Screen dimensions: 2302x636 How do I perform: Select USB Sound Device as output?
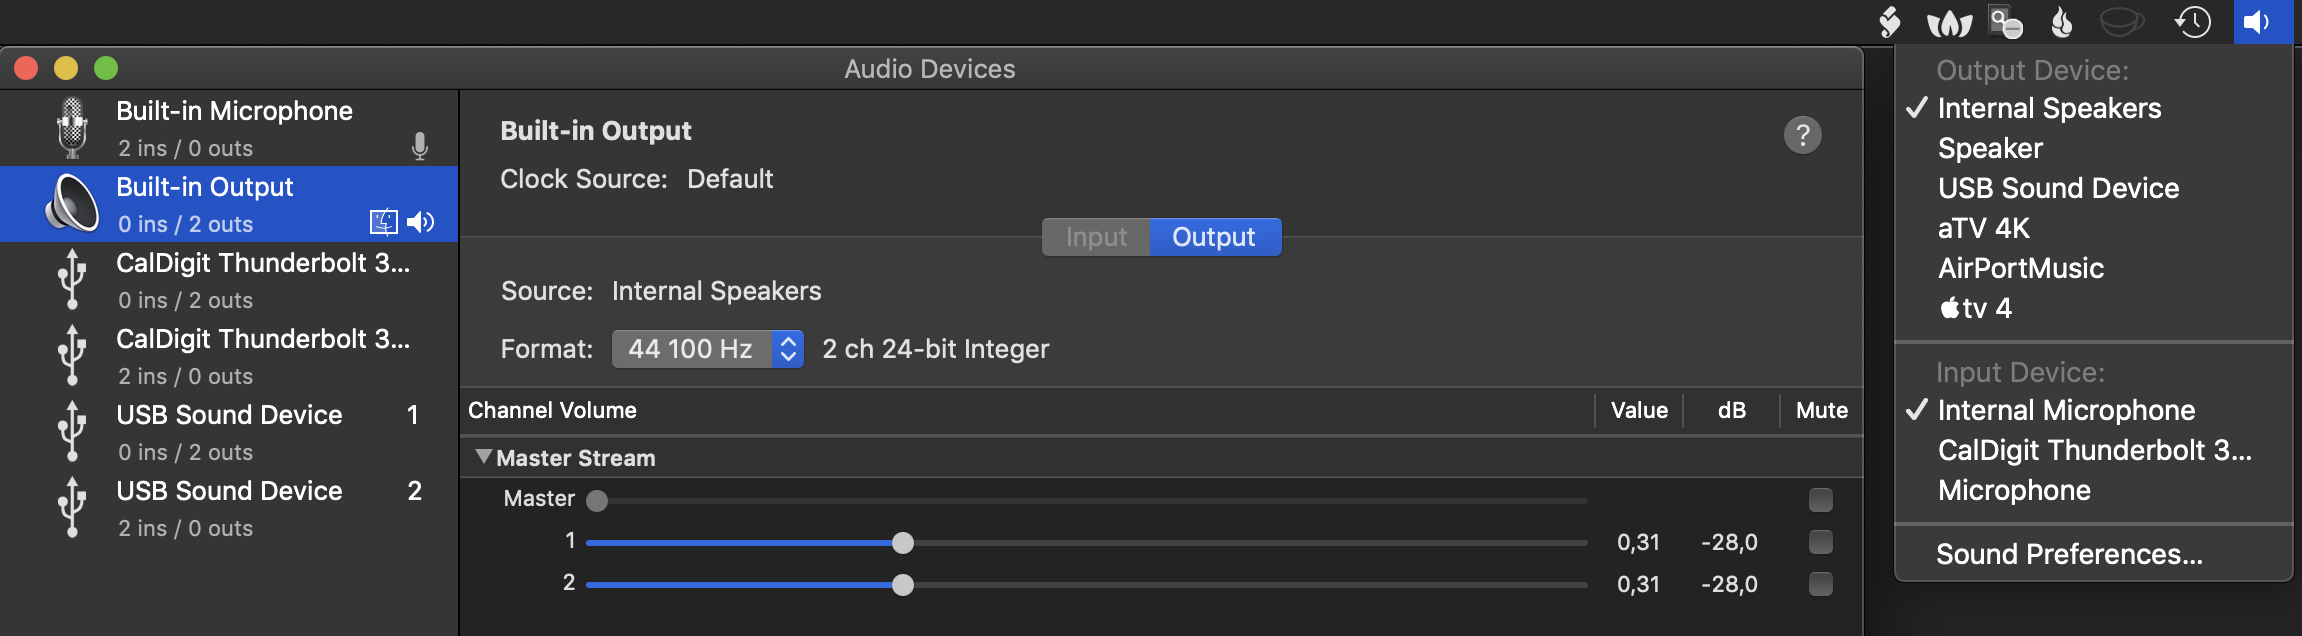[x=2058, y=188]
